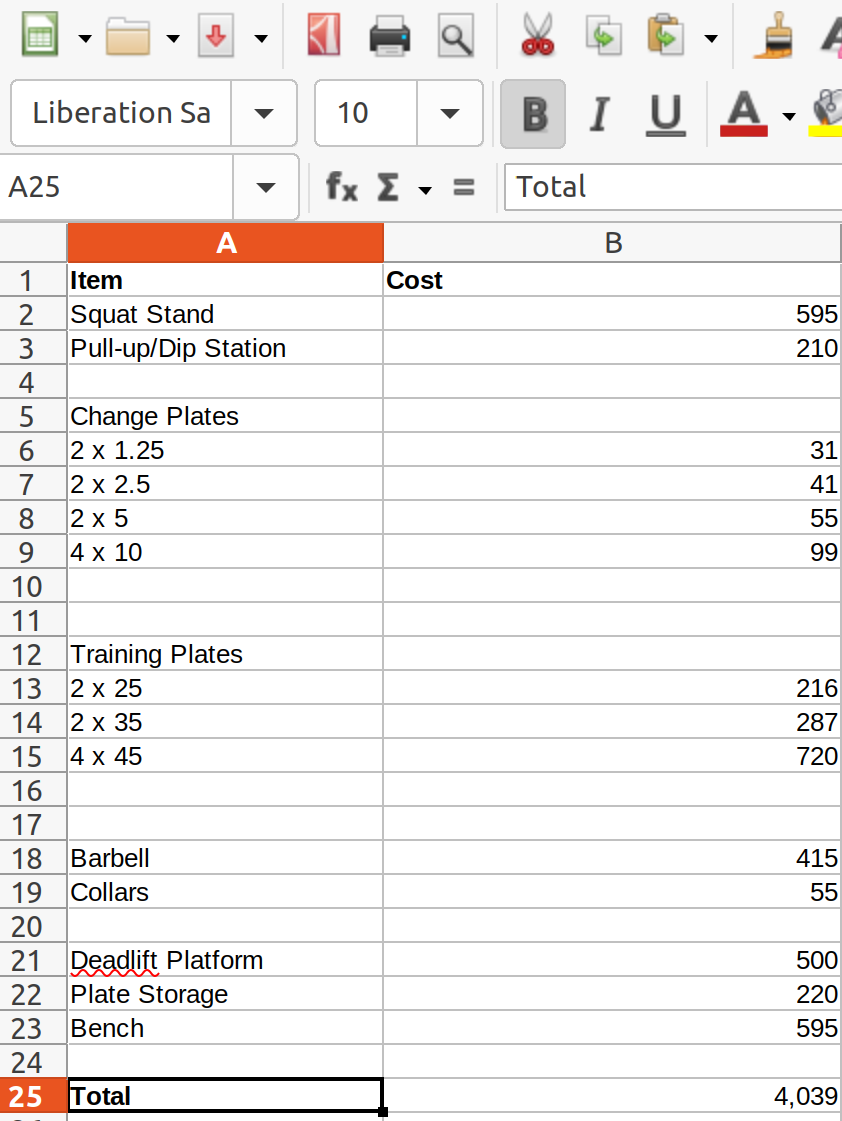Select row 12 header
The image size is (842, 1121).
pos(28,655)
